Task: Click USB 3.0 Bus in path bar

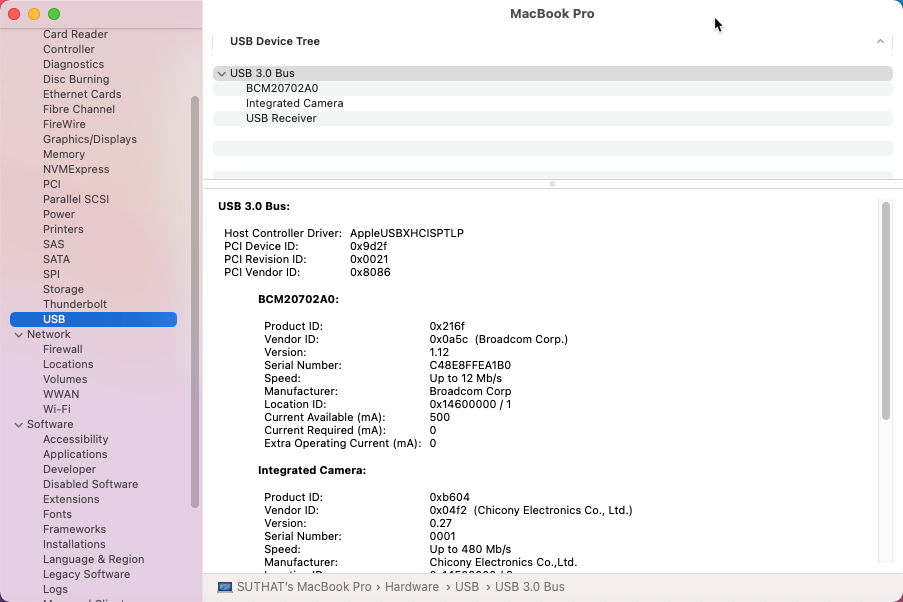Action: click(x=530, y=587)
